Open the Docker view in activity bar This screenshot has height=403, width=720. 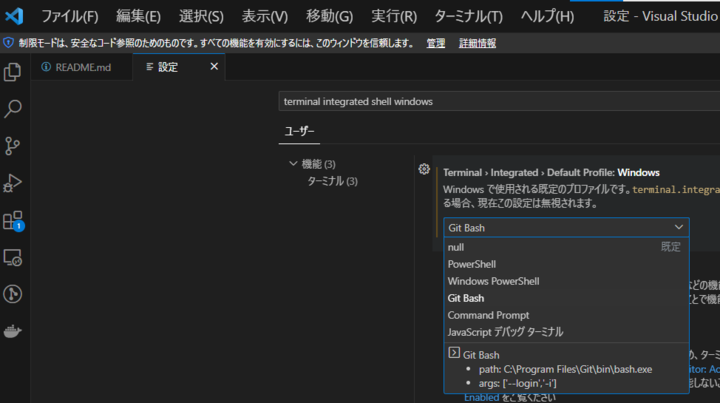12,331
